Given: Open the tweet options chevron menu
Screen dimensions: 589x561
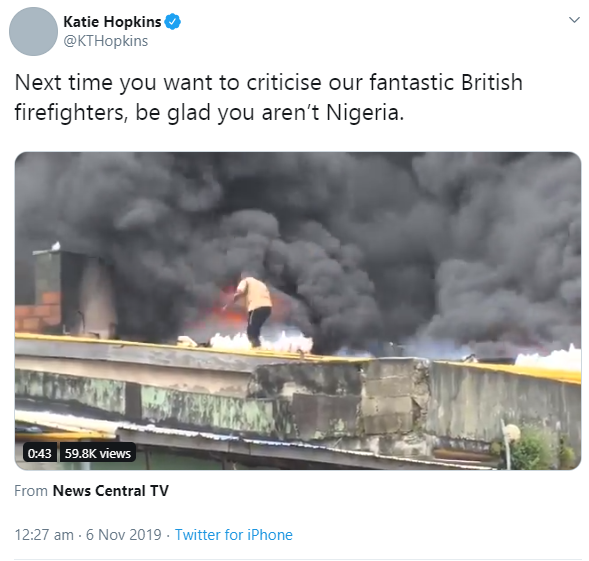Looking at the screenshot, I should click(574, 20).
